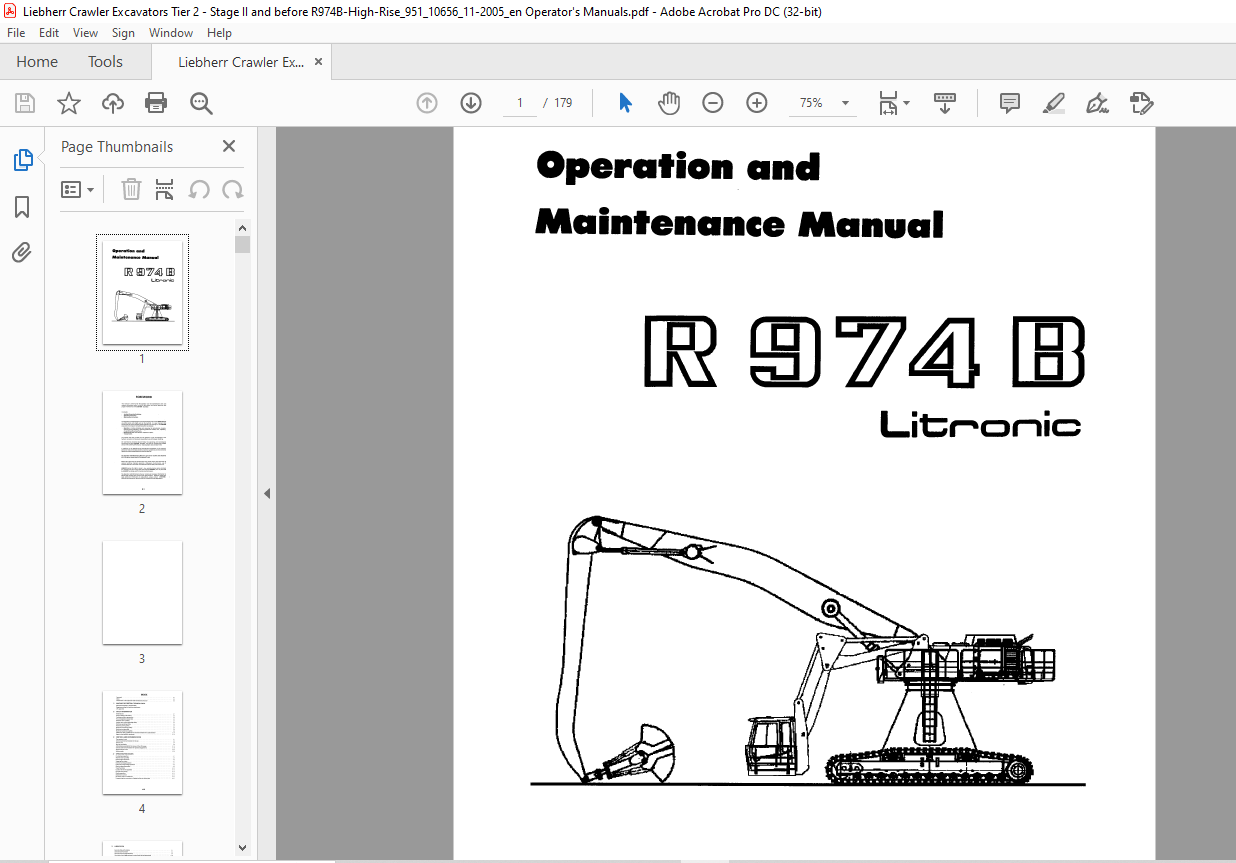Select page 1 thumbnail
The image size is (1236, 863).
[142, 292]
